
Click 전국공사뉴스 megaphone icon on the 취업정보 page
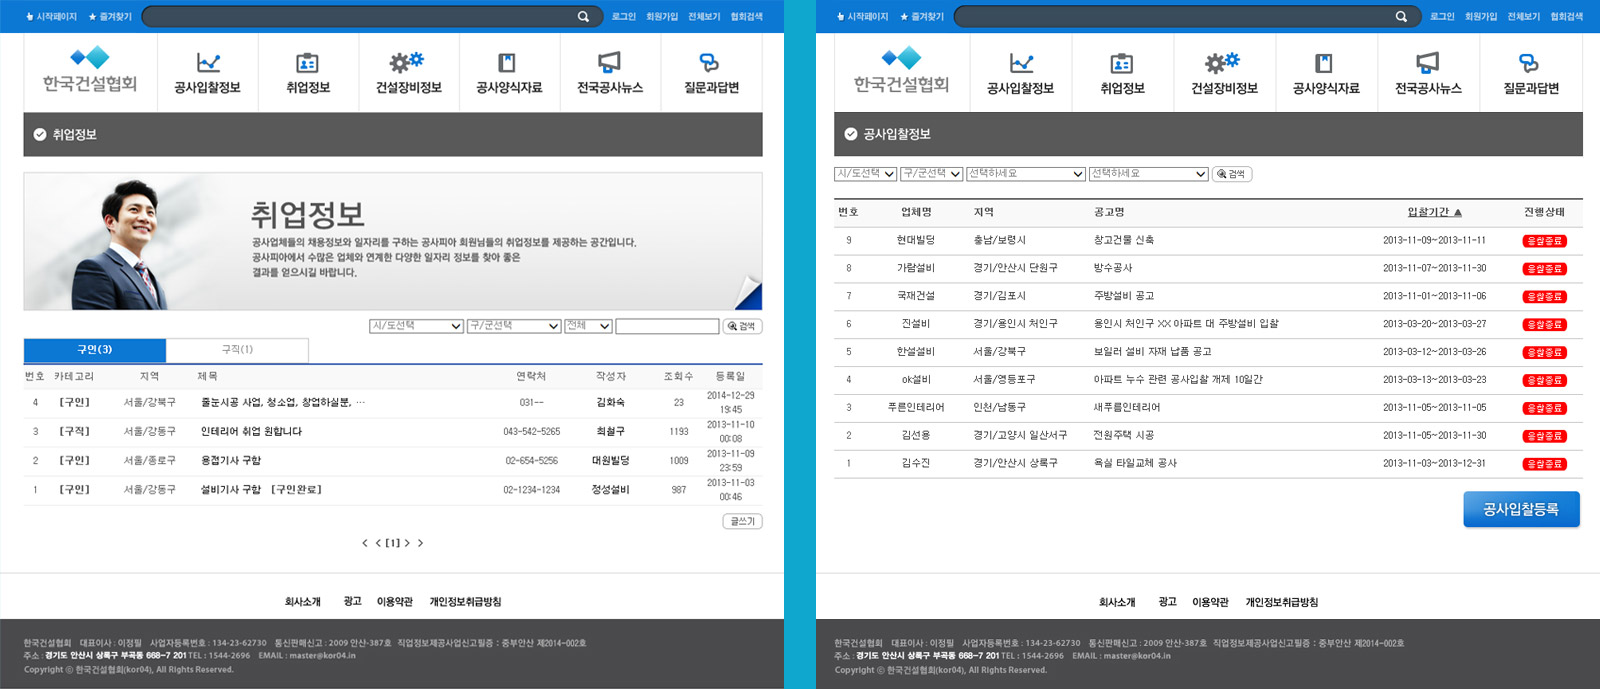[609, 63]
